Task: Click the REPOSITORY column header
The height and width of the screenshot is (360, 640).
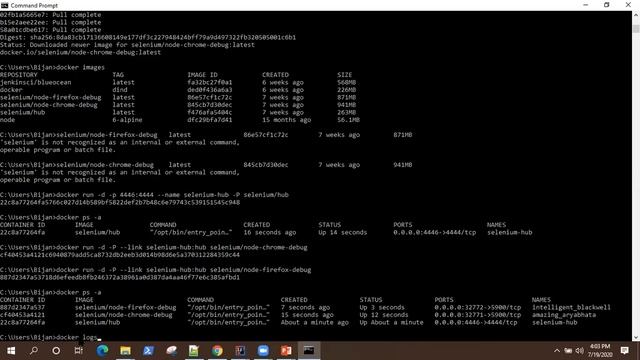Action: 19,75
